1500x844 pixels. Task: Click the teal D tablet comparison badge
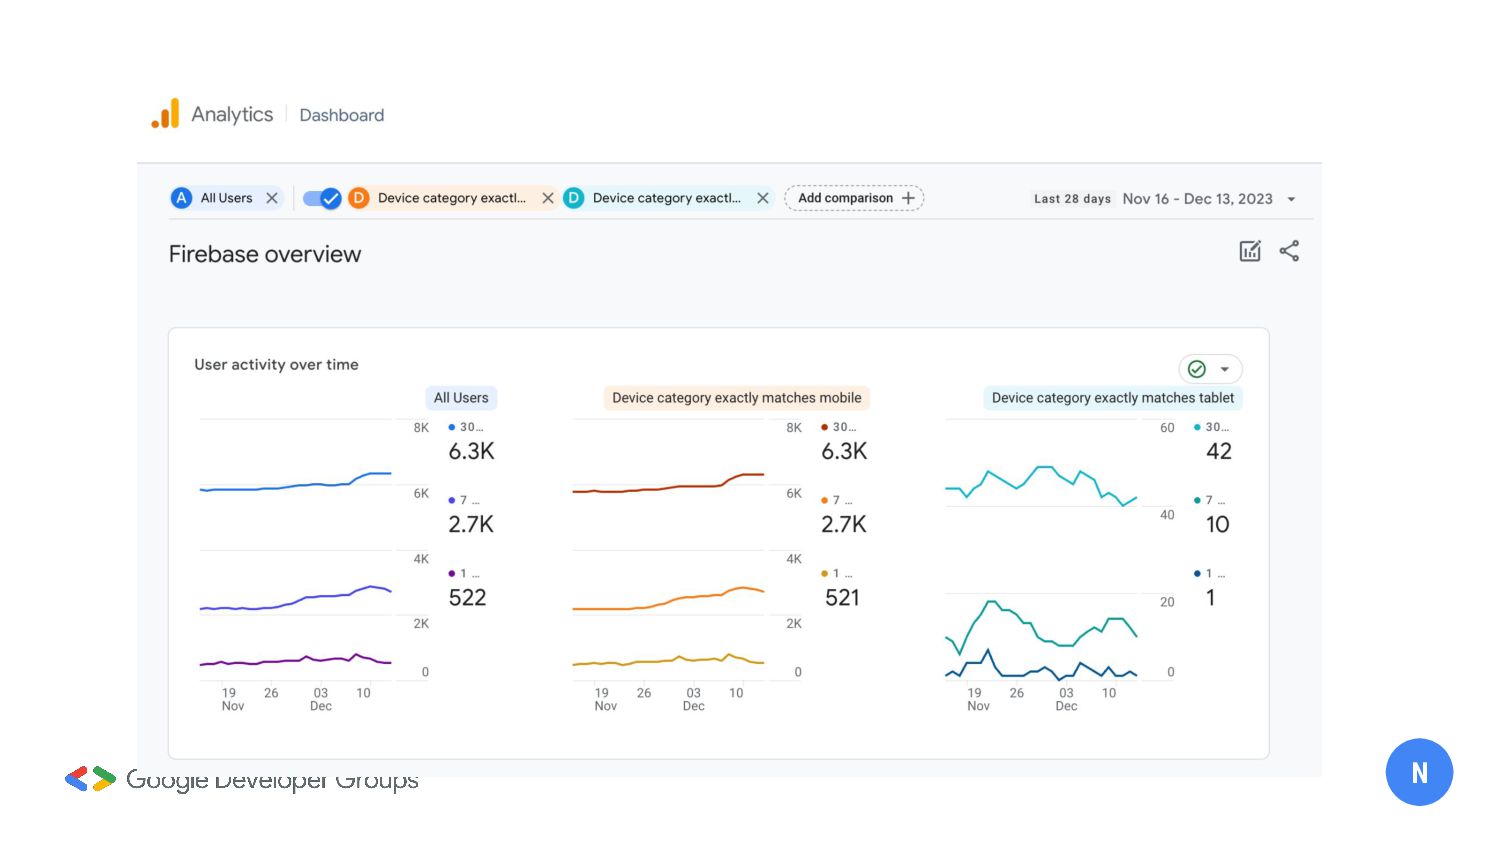574,198
